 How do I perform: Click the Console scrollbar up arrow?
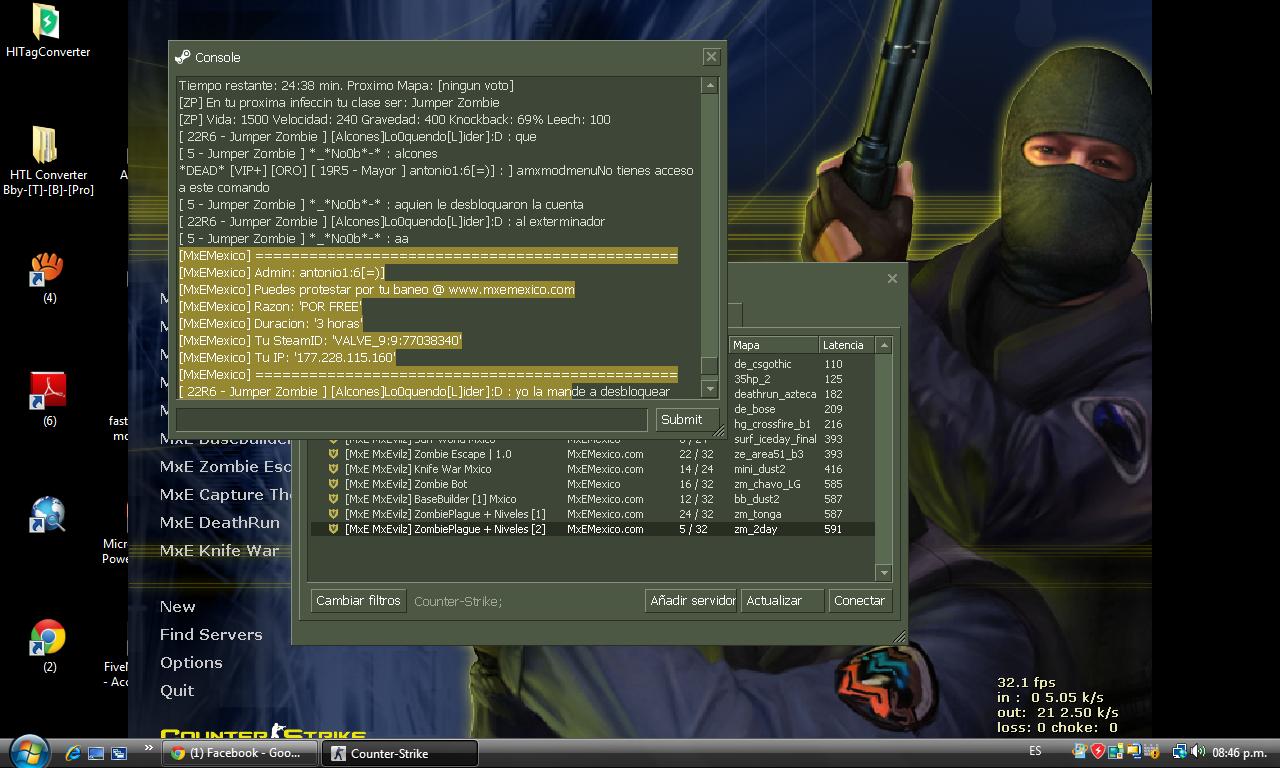coord(710,86)
